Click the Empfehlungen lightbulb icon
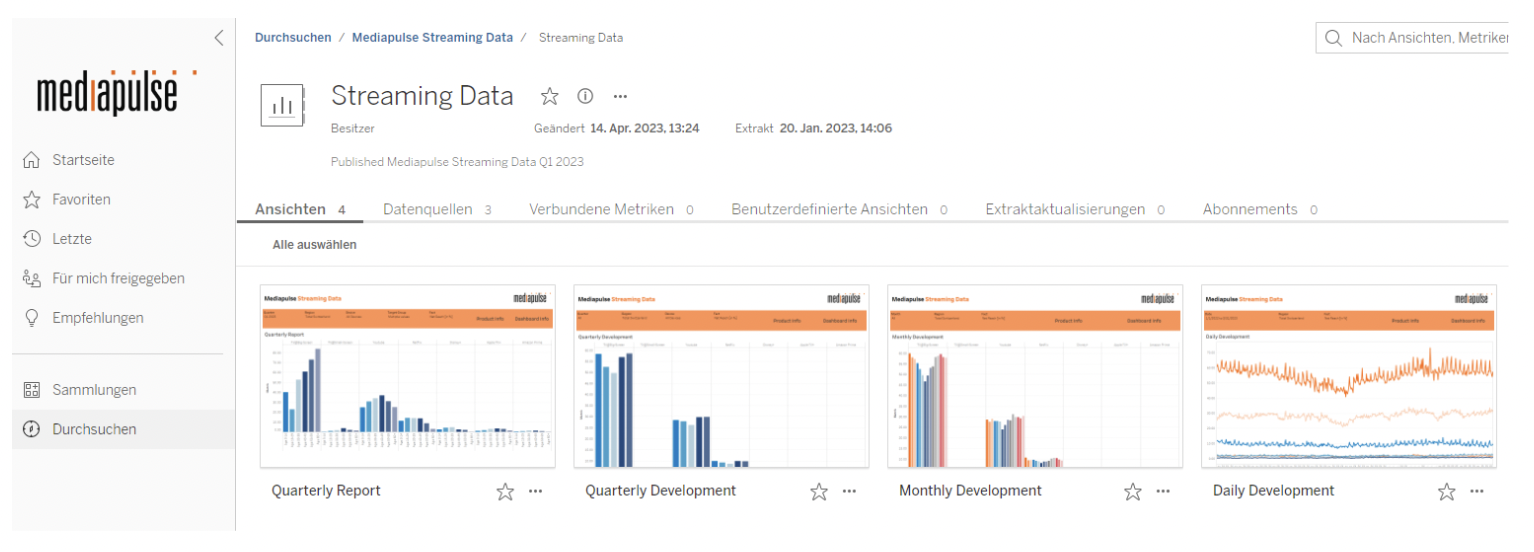Screen dimensions: 1534x552 31,318
